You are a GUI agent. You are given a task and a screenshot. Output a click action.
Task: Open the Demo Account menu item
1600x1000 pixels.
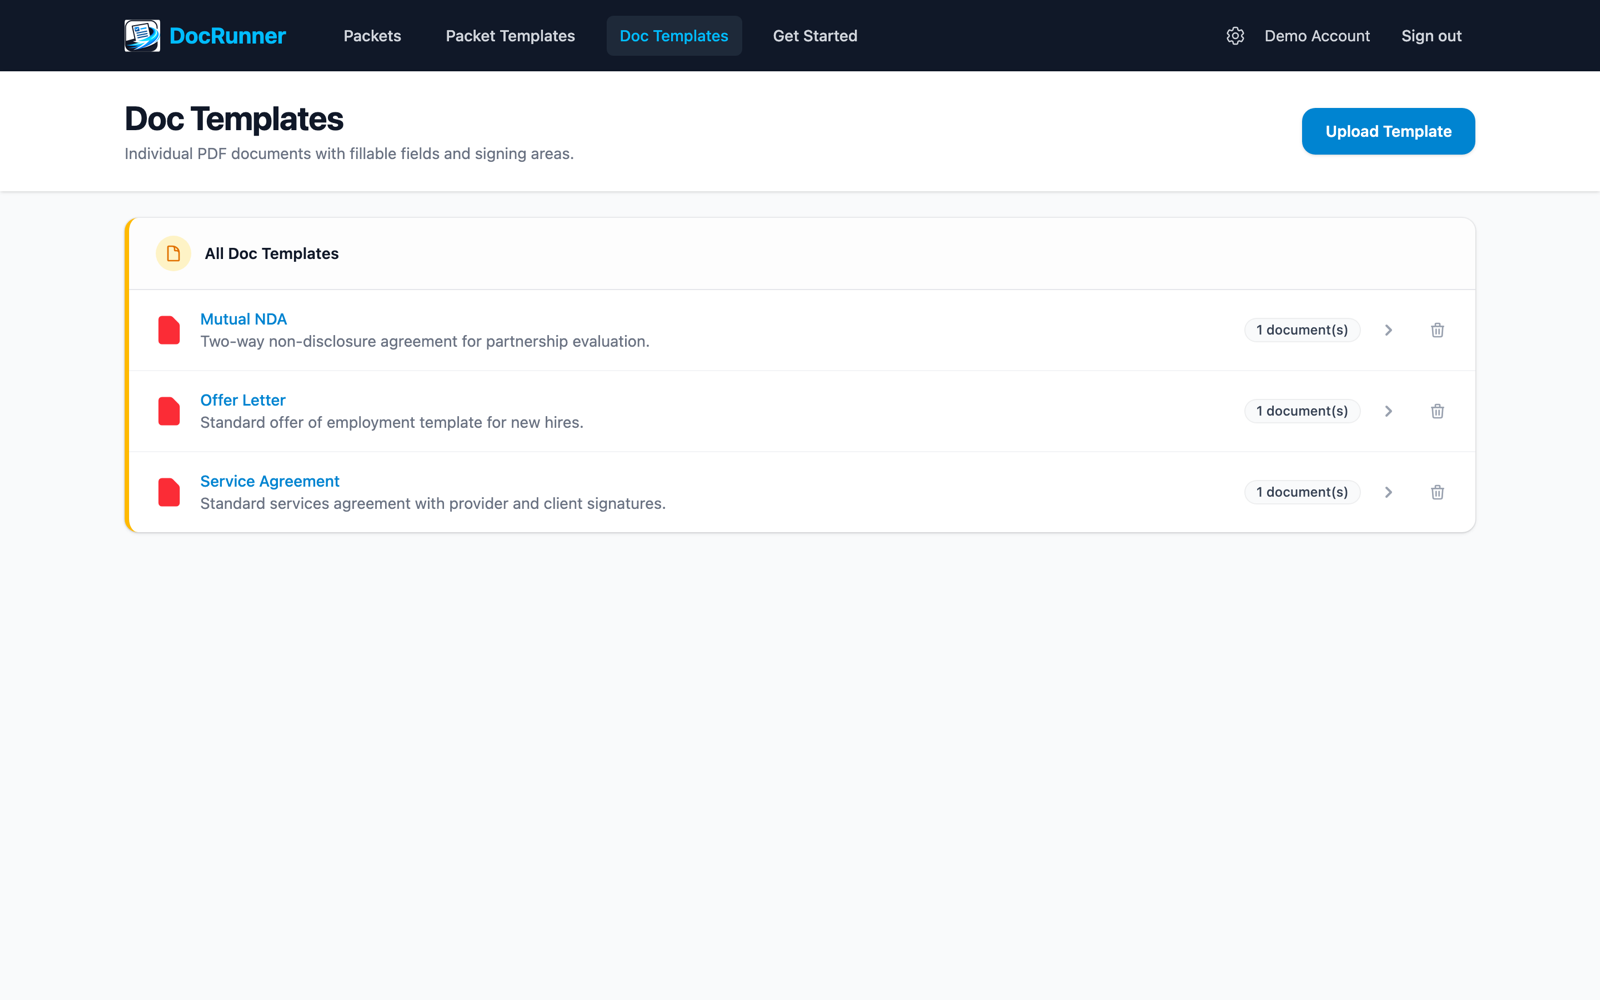pos(1317,36)
